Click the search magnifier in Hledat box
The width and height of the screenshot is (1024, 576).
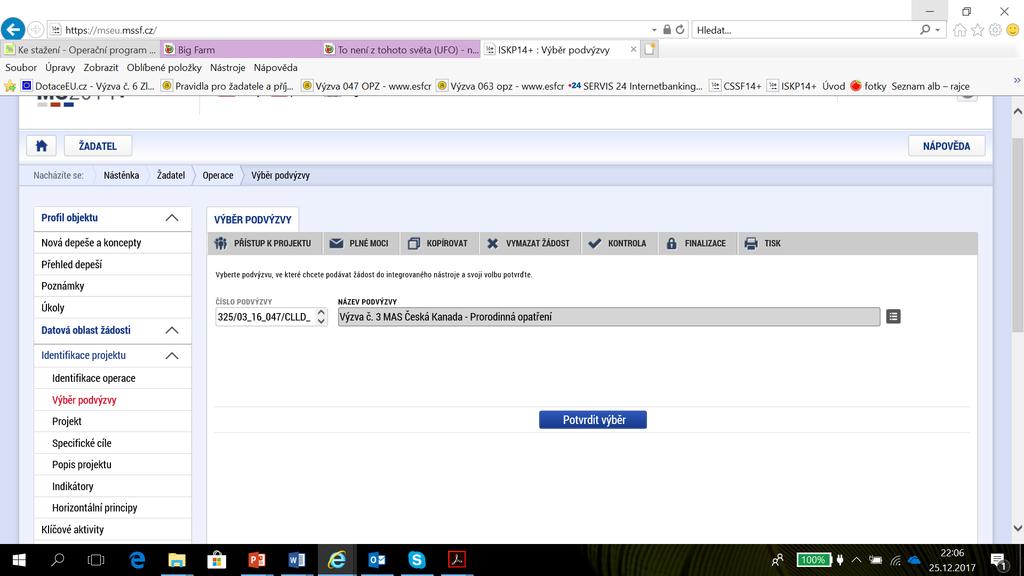(925, 29)
